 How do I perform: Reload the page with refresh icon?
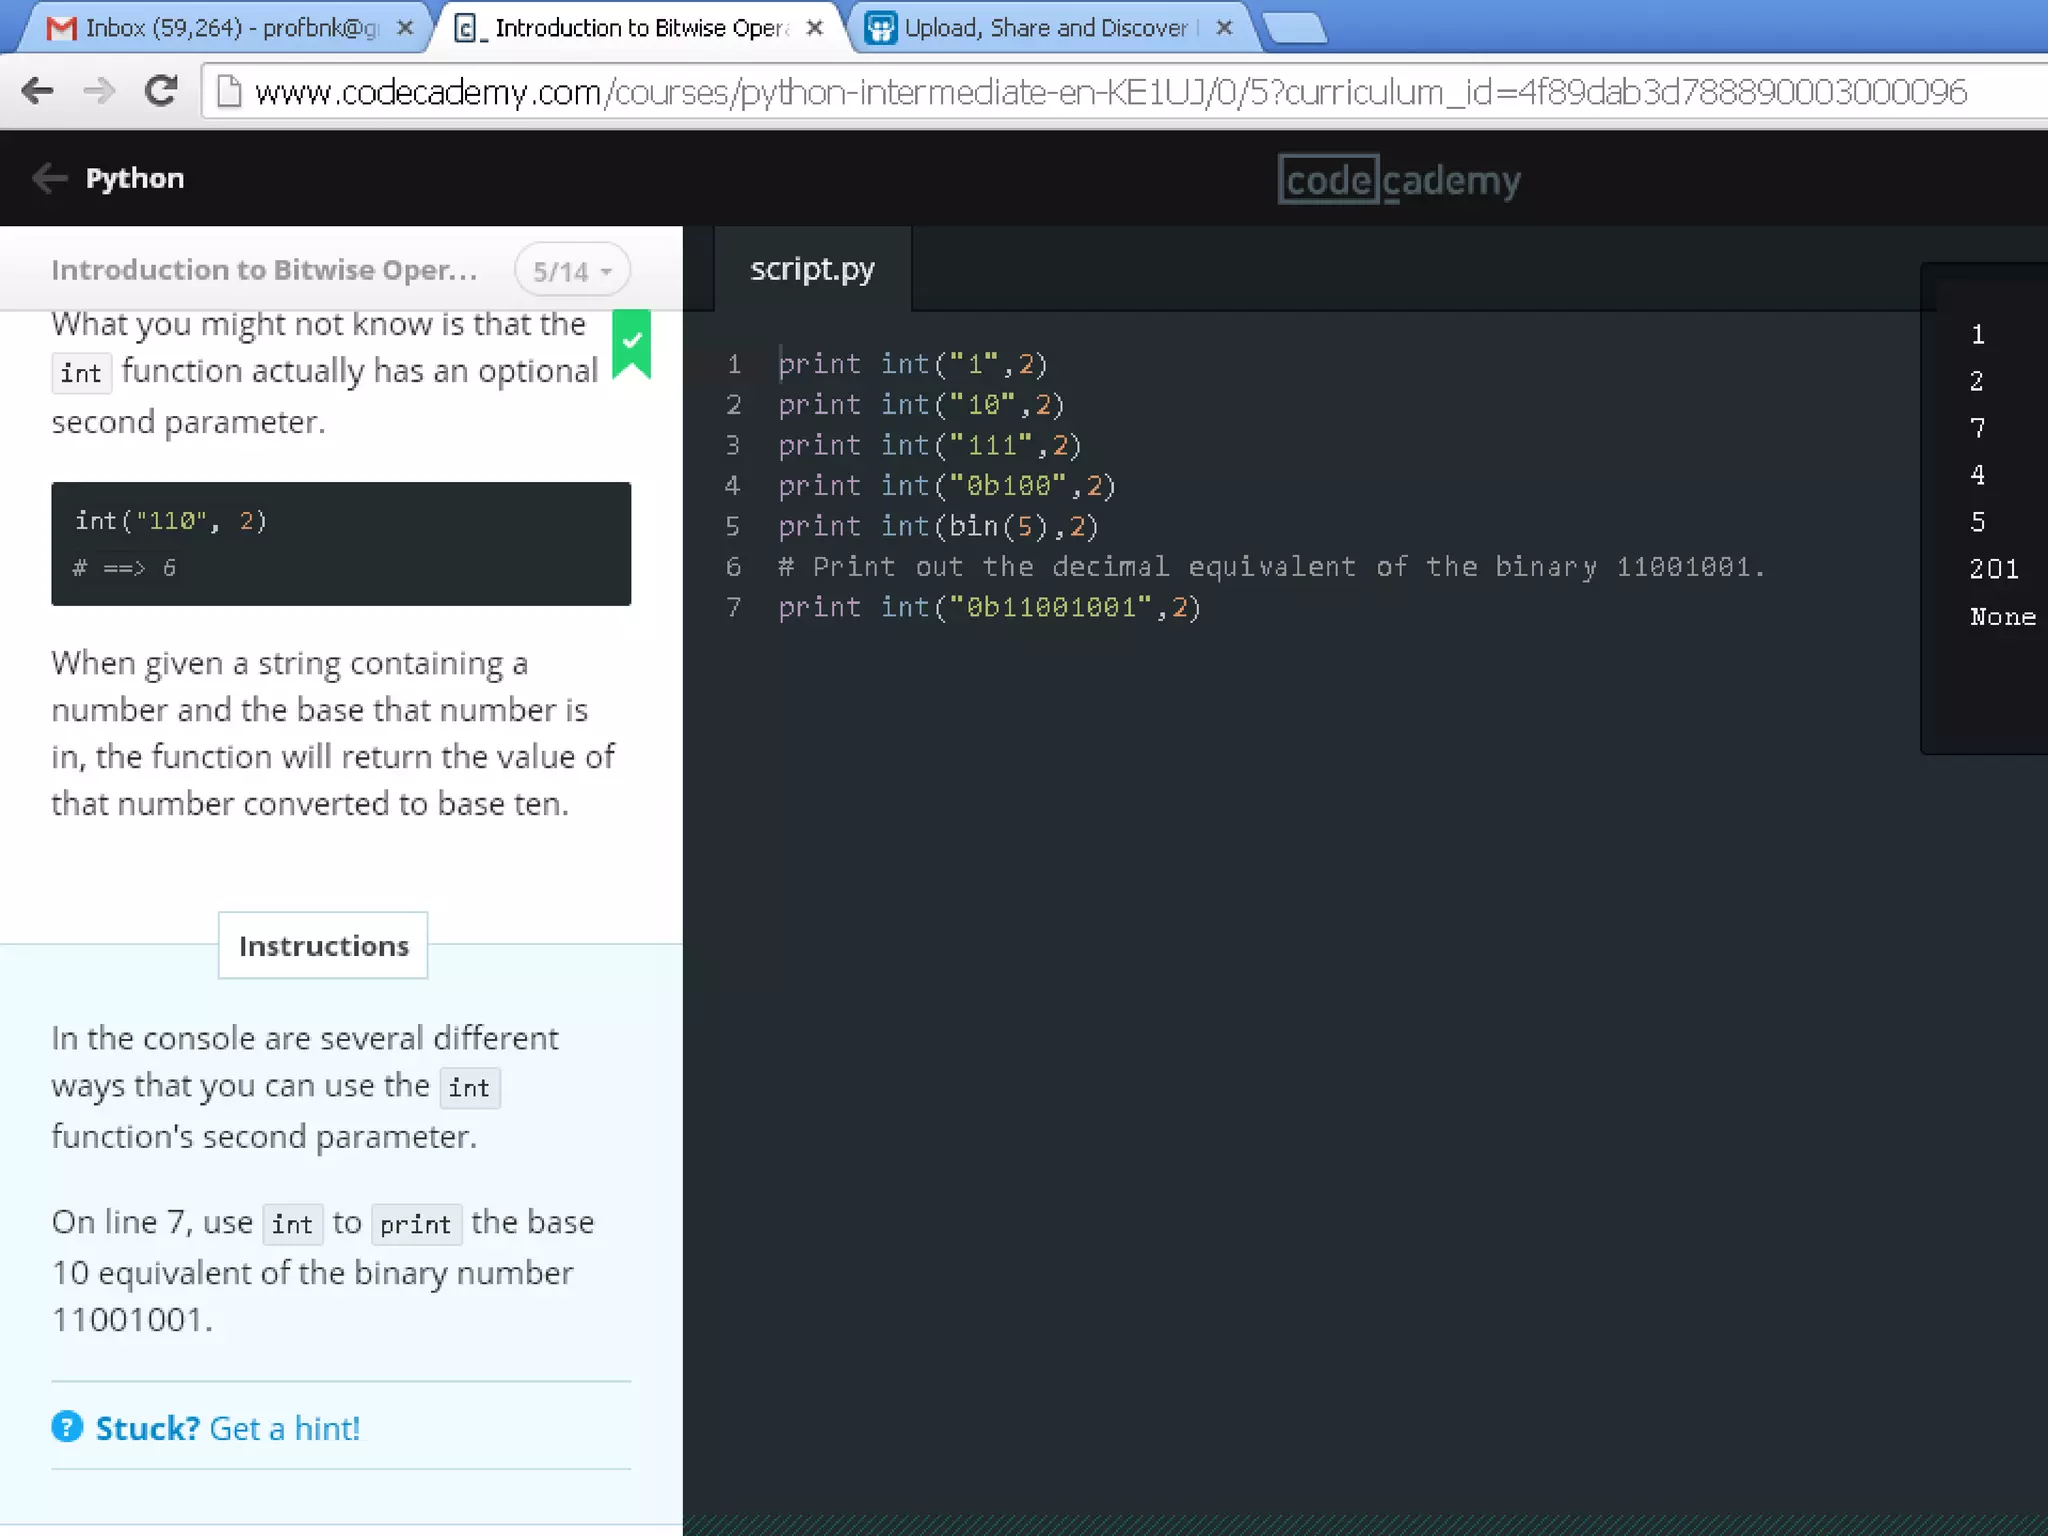(x=161, y=91)
